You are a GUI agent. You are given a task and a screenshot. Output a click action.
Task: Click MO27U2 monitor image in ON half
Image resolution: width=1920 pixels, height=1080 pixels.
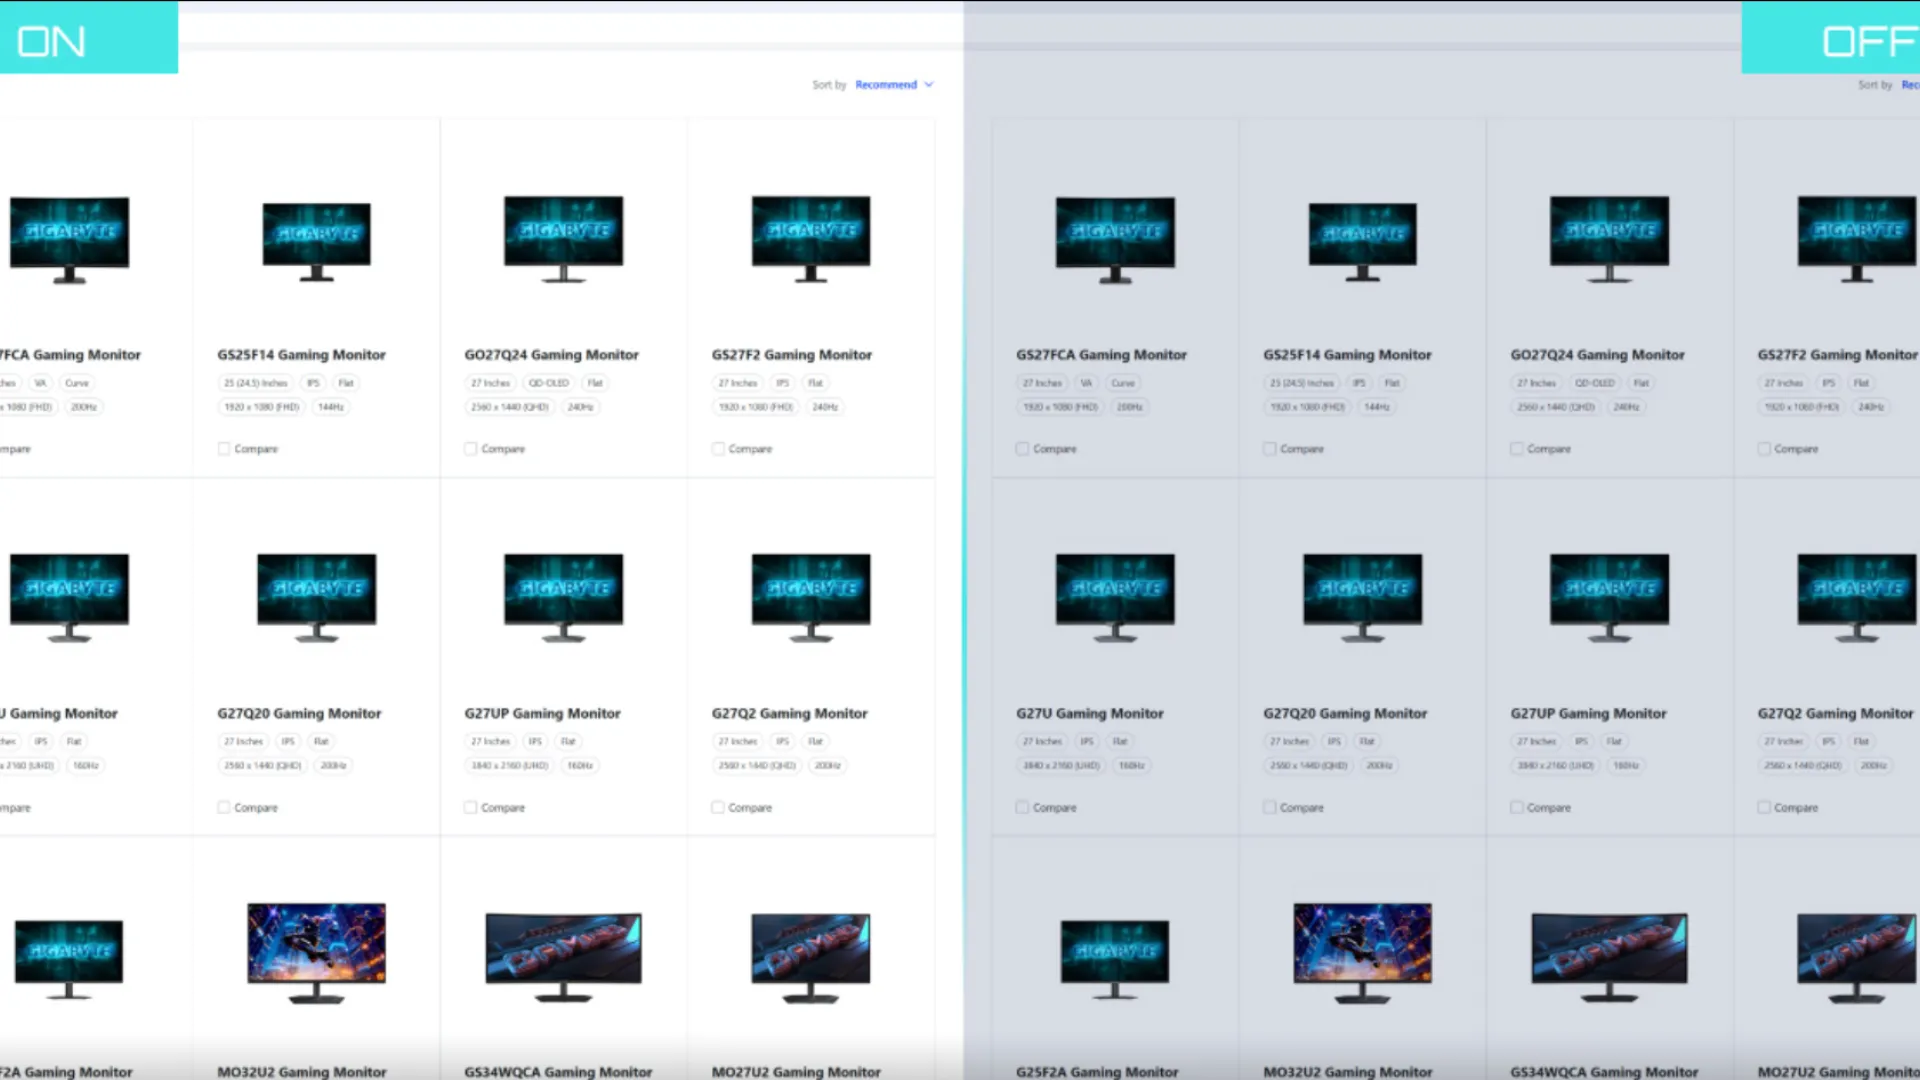pos(811,957)
